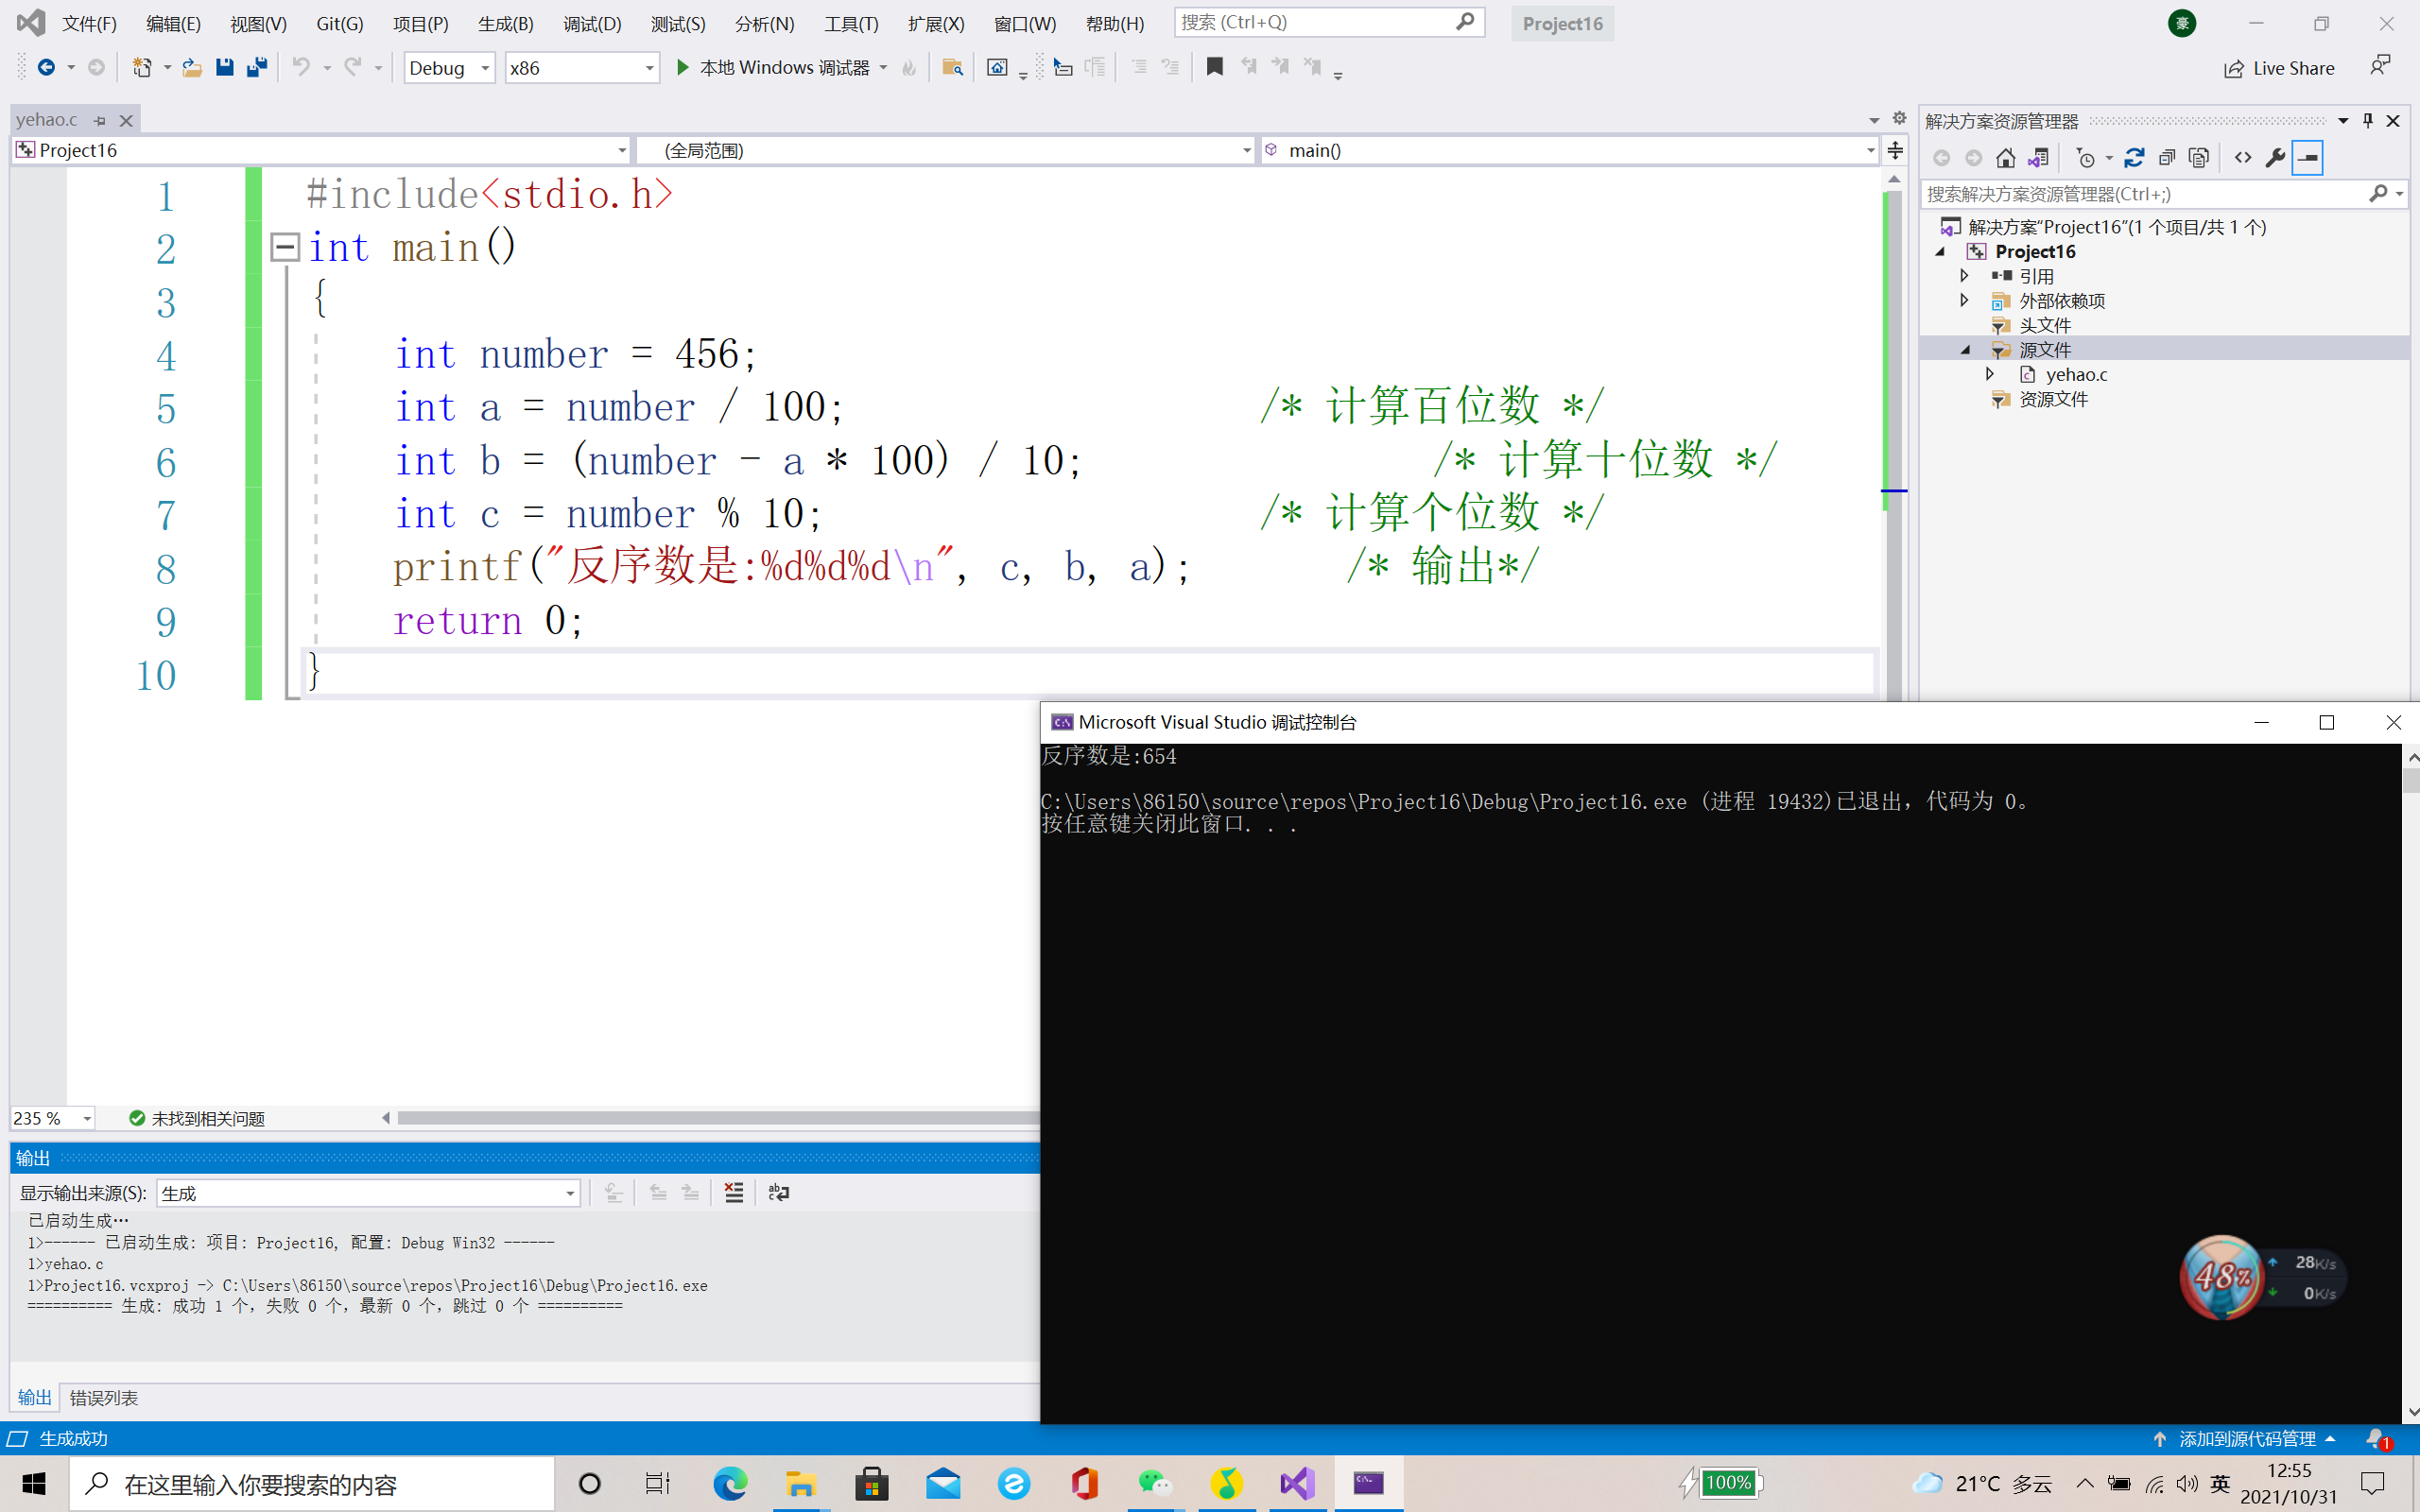Open the Debug configuration dropdown
Viewport: 2420px width, 1512px height.
(x=485, y=68)
